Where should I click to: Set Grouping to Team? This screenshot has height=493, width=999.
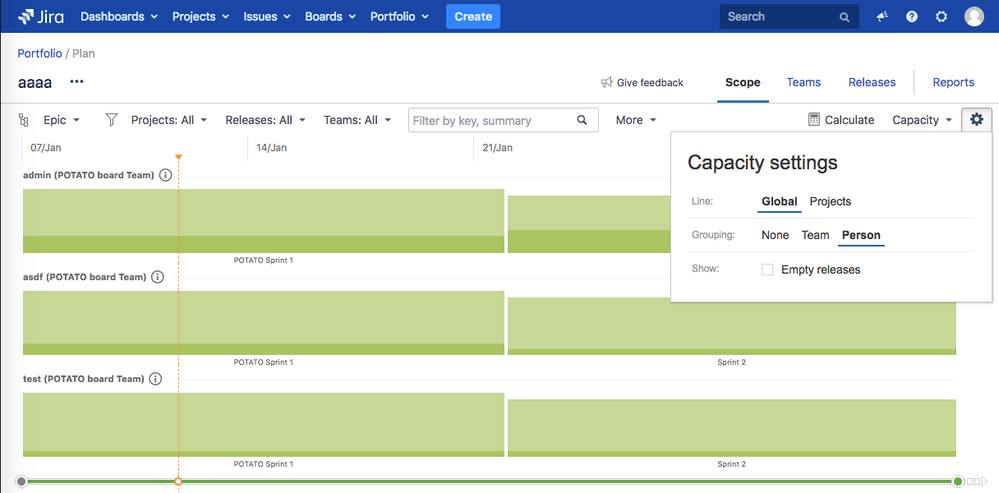[815, 235]
